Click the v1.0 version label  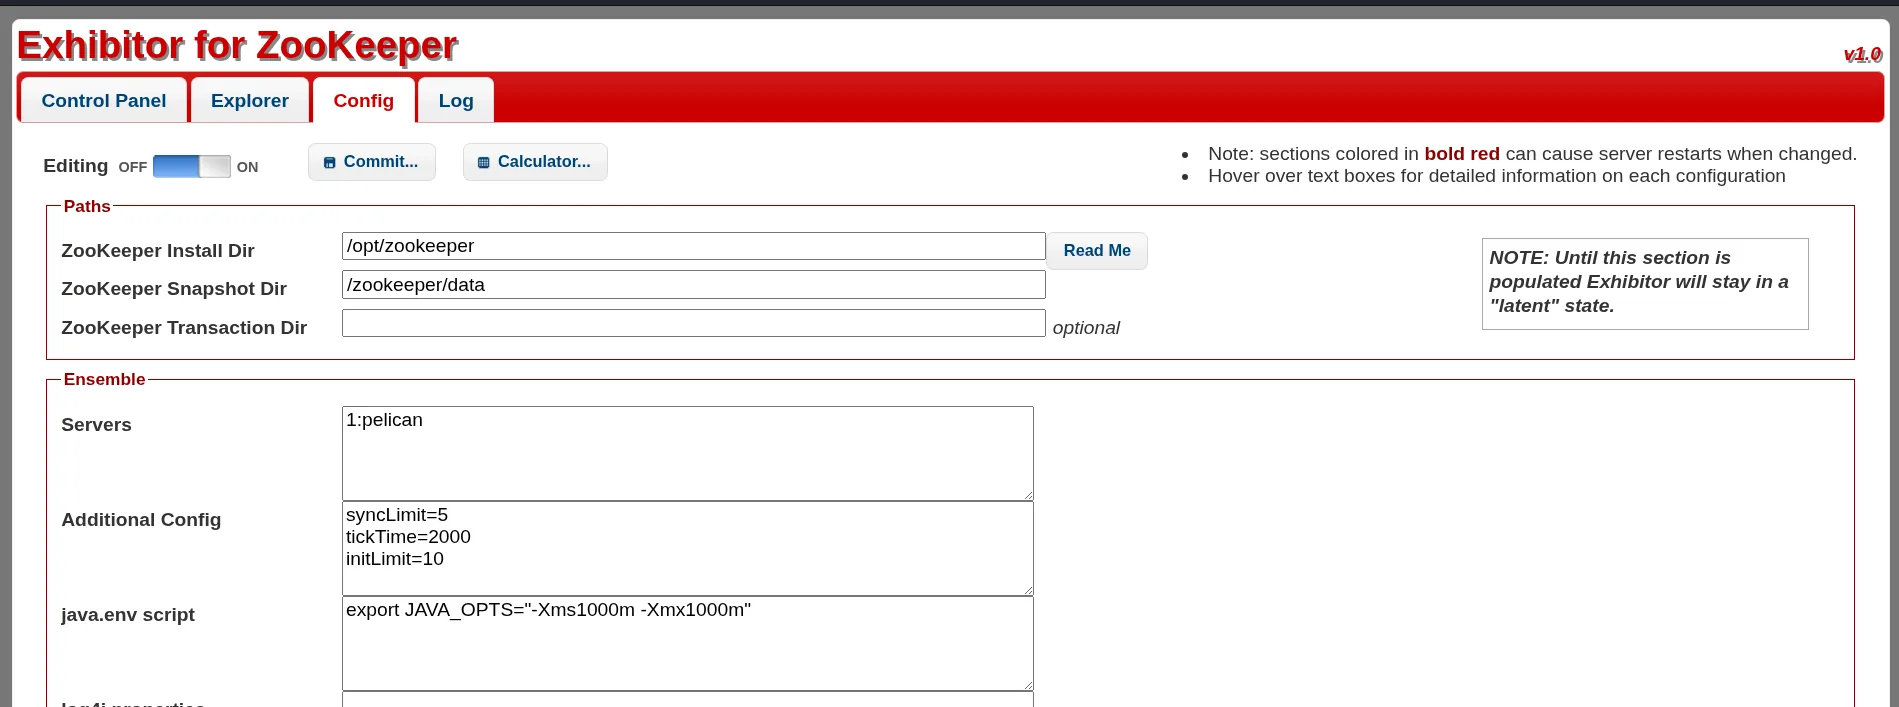(x=1862, y=55)
